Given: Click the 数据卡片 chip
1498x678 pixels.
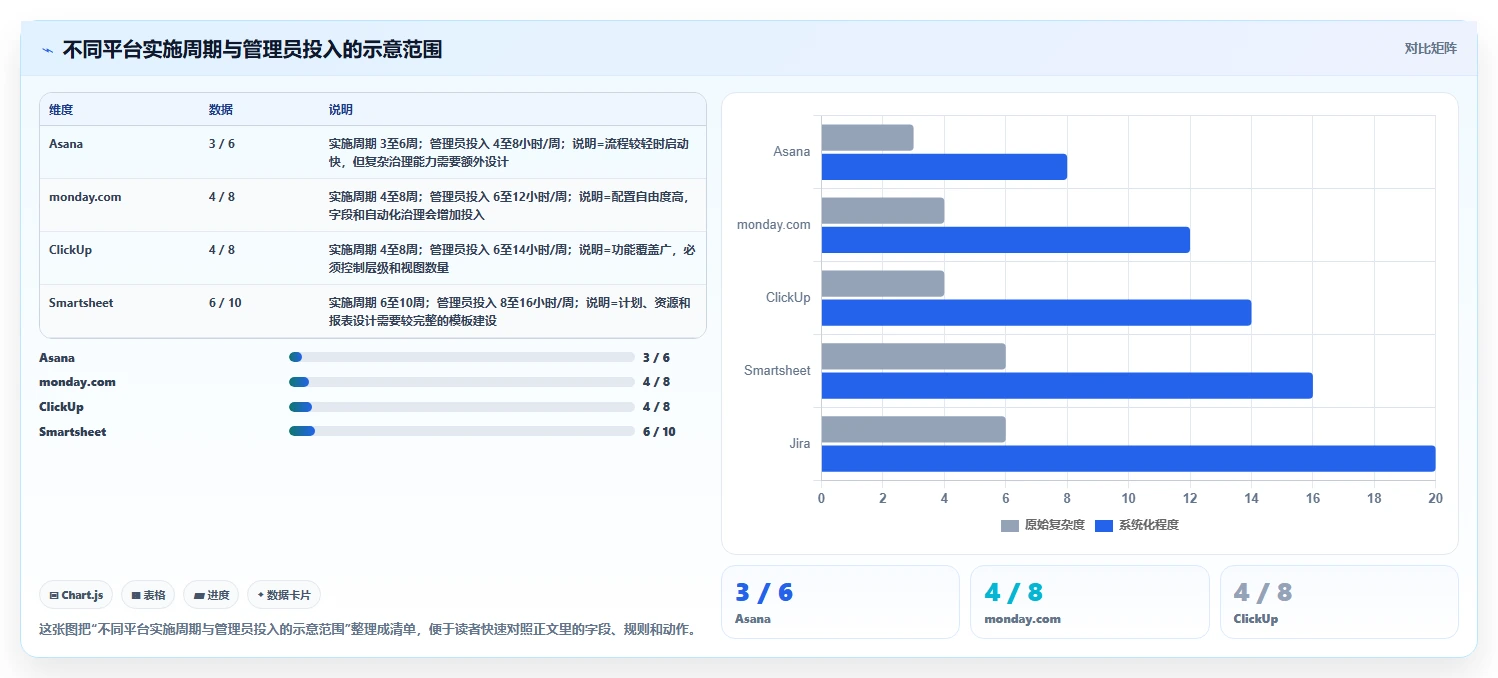Looking at the screenshot, I should [284, 595].
